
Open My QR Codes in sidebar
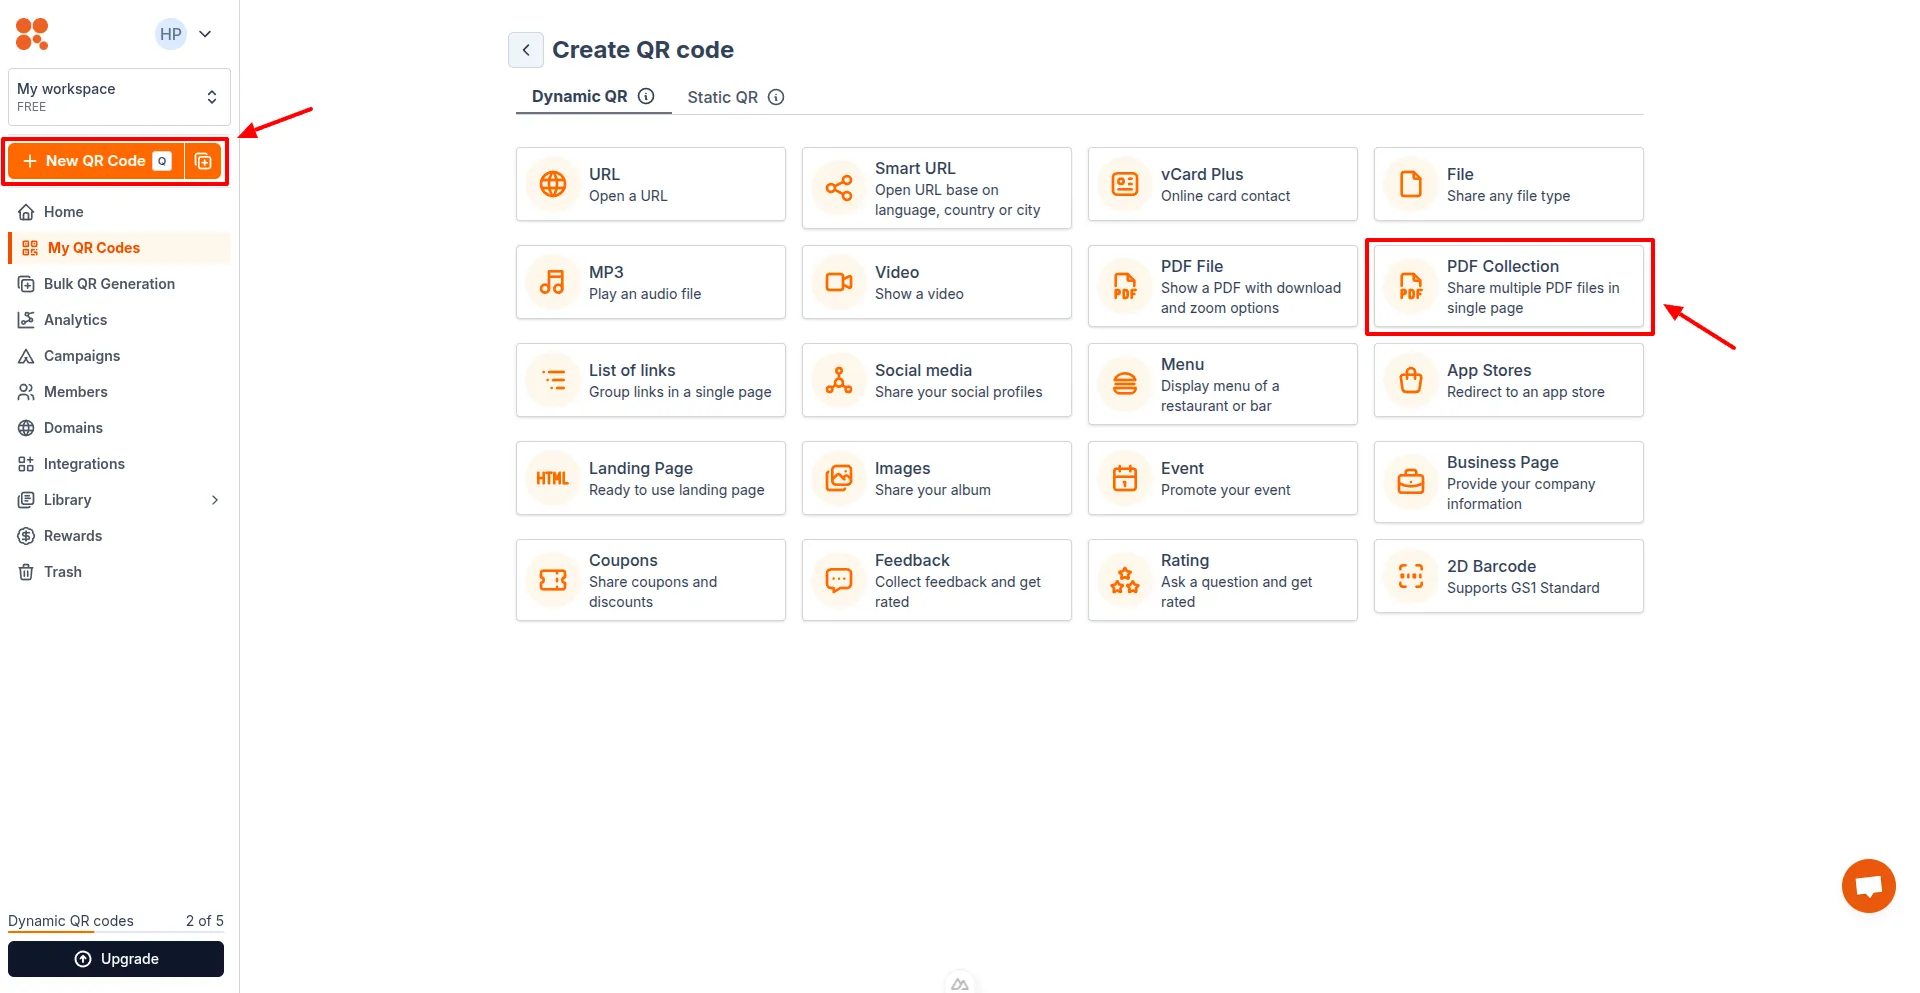[119, 248]
